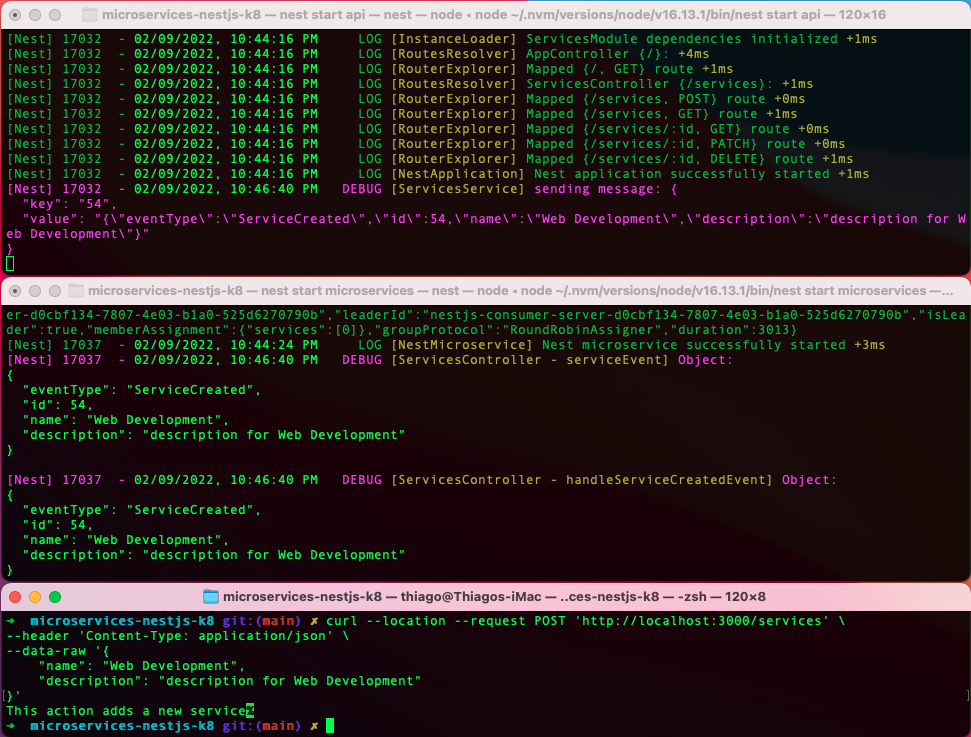Click 'This action adds a new service' output
Image resolution: width=971 pixels, height=737 pixels.
point(125,710)
